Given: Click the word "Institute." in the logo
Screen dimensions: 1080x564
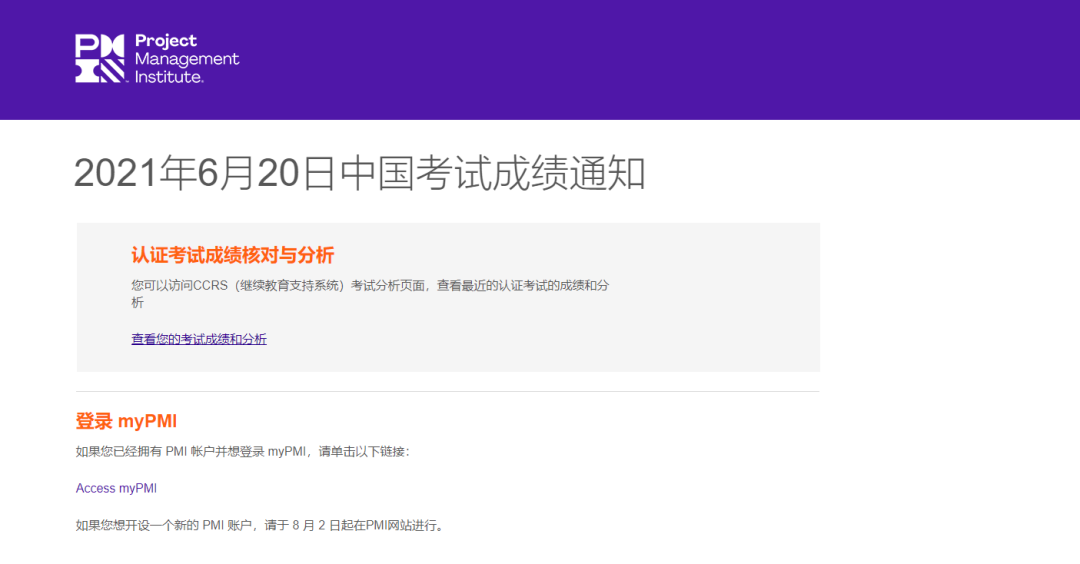Looking at the screenshot, I should point(169,77).
